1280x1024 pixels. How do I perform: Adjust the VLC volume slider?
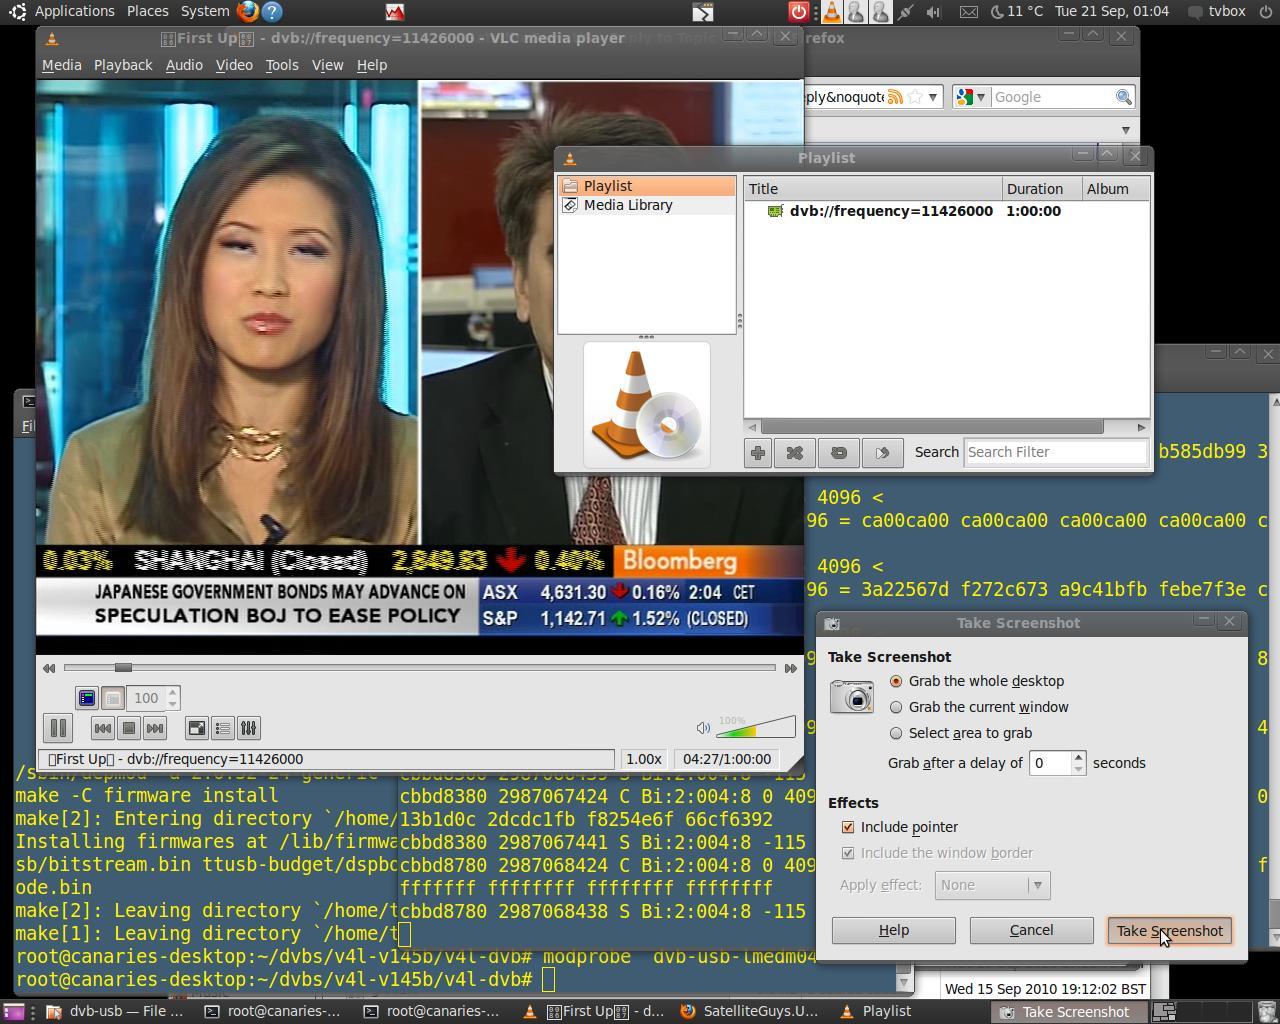click(x=756, y=727)
